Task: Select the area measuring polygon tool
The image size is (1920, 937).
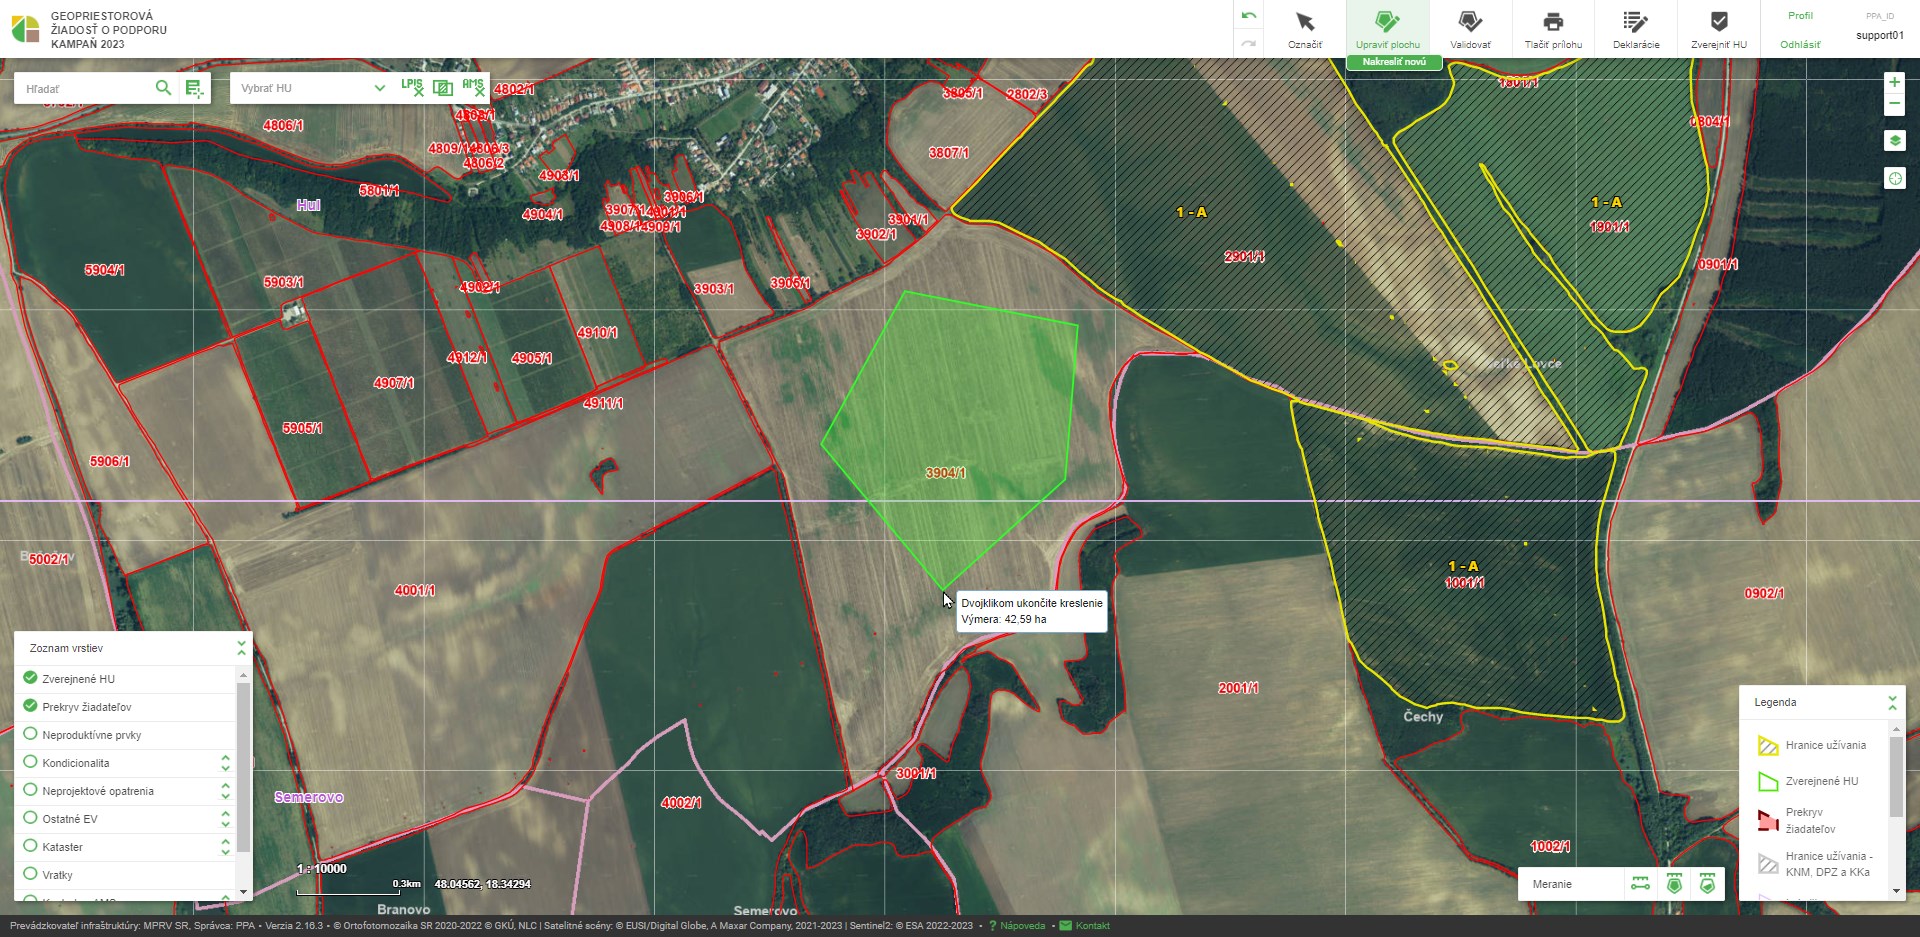Action: 1674,884
